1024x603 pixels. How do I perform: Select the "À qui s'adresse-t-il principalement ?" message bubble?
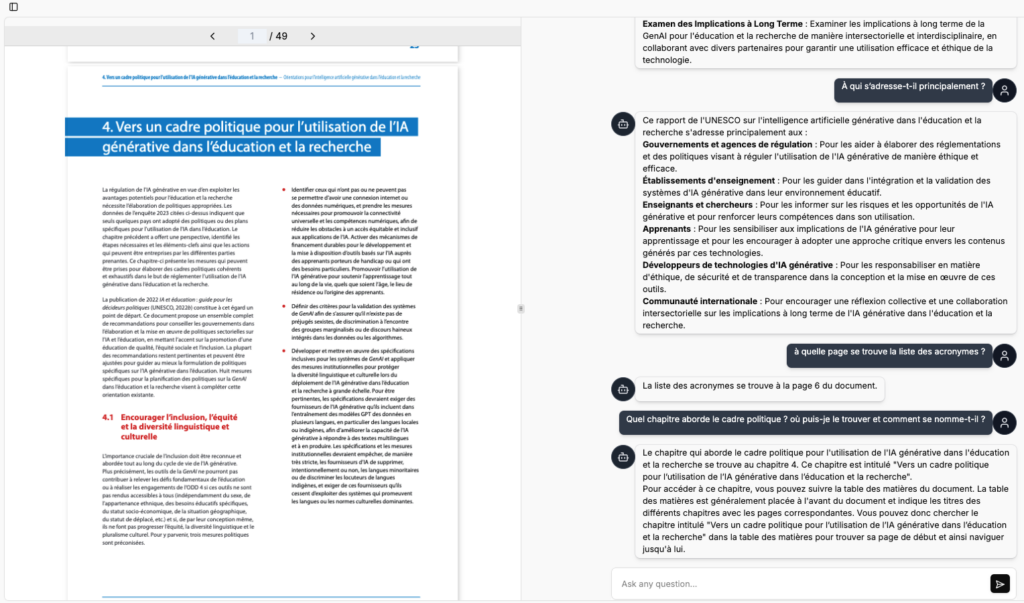[x=910, y=87]
